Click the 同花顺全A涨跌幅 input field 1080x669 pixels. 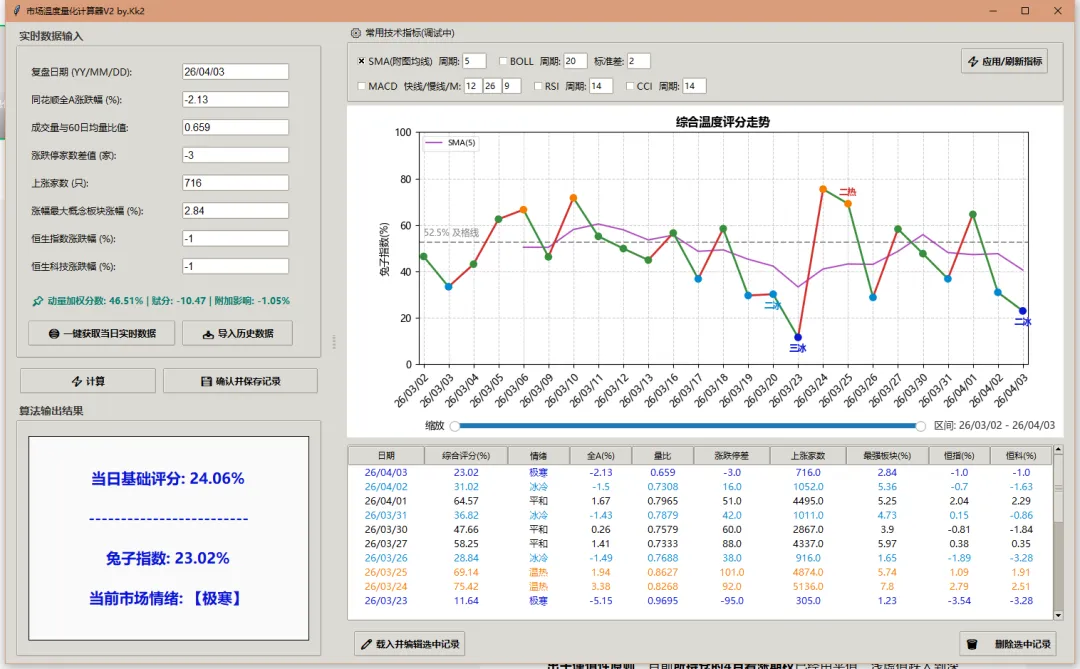tap(236, 99)
